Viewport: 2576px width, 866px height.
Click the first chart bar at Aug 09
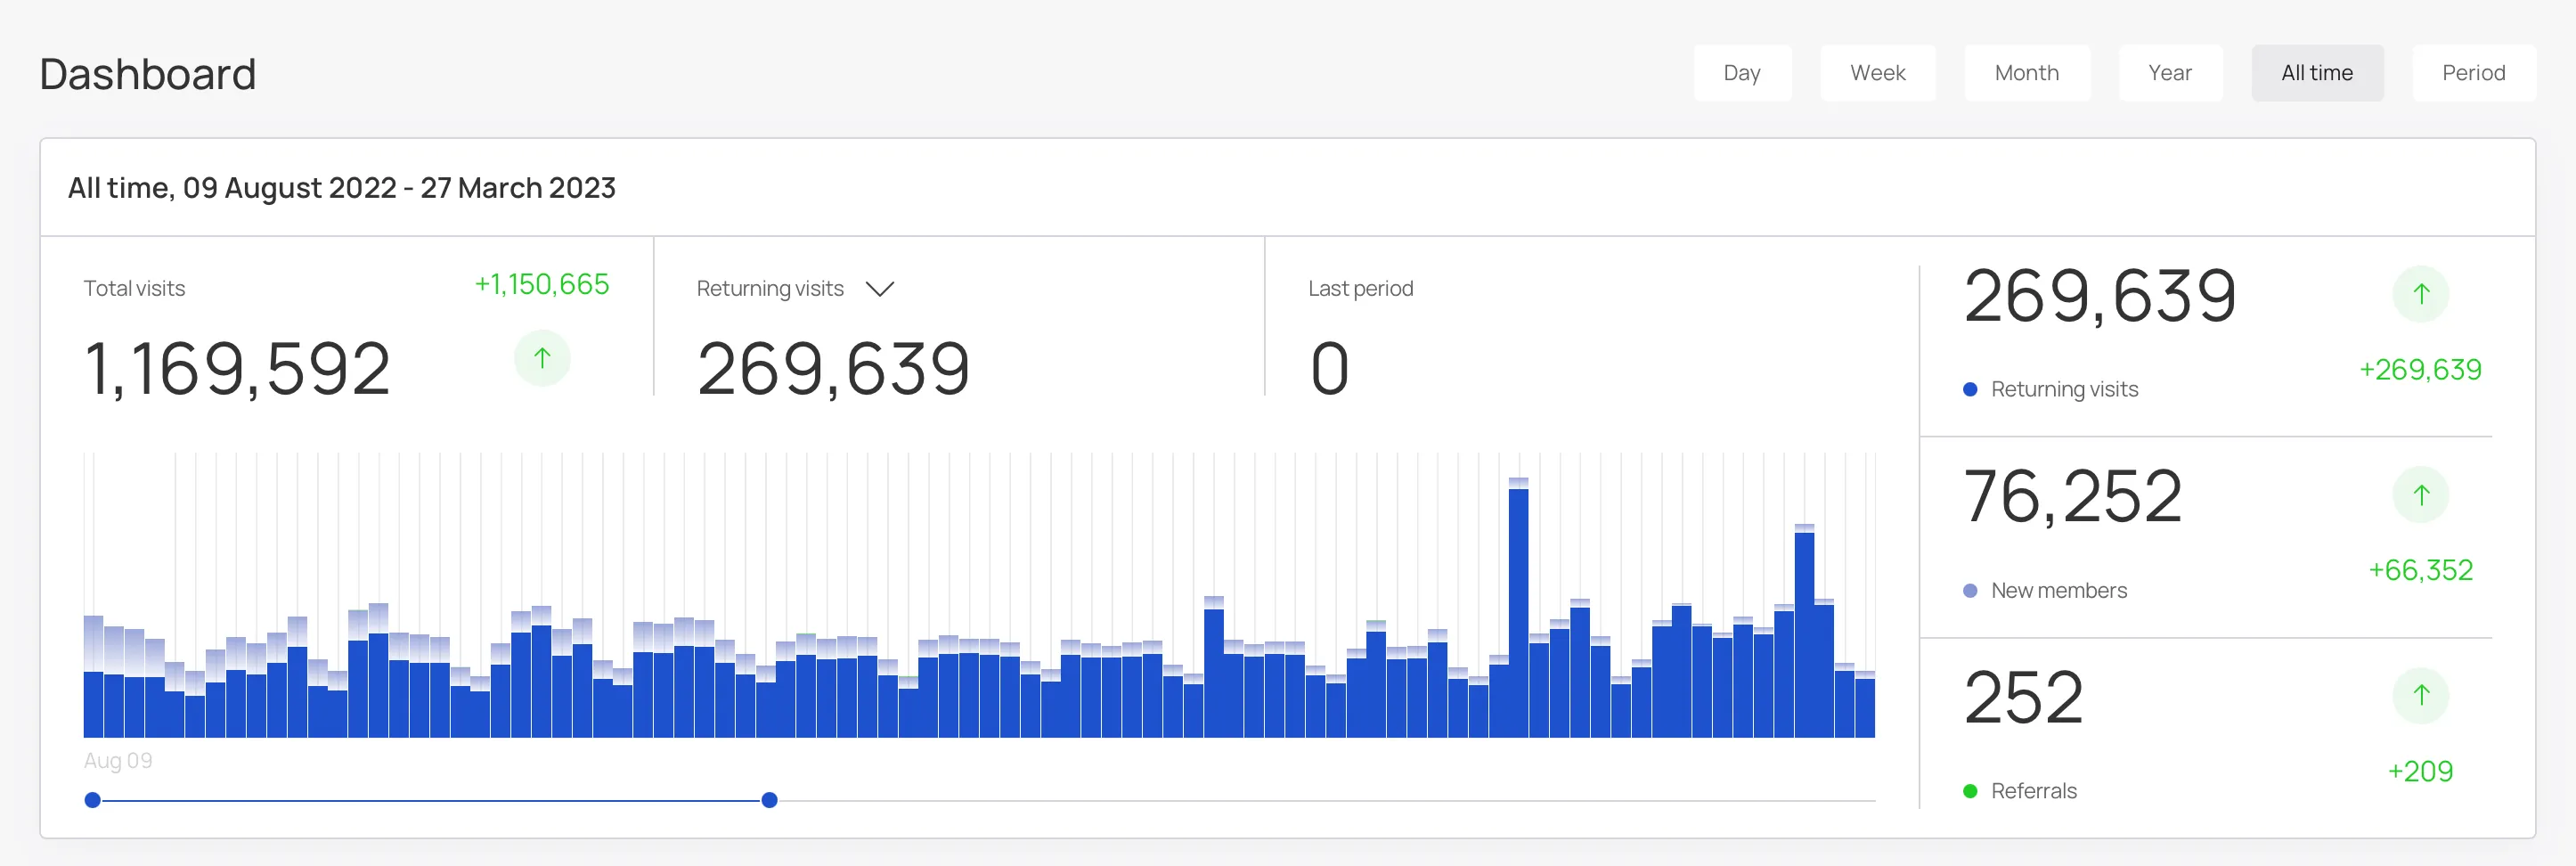point(93,677)
